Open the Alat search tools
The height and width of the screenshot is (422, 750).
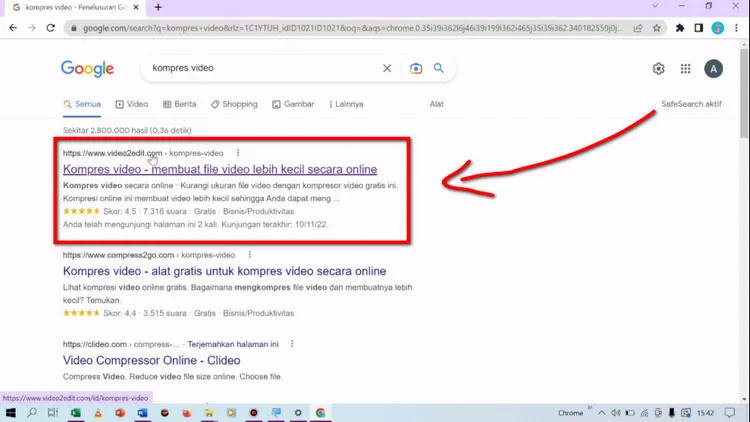coord(436,104)
